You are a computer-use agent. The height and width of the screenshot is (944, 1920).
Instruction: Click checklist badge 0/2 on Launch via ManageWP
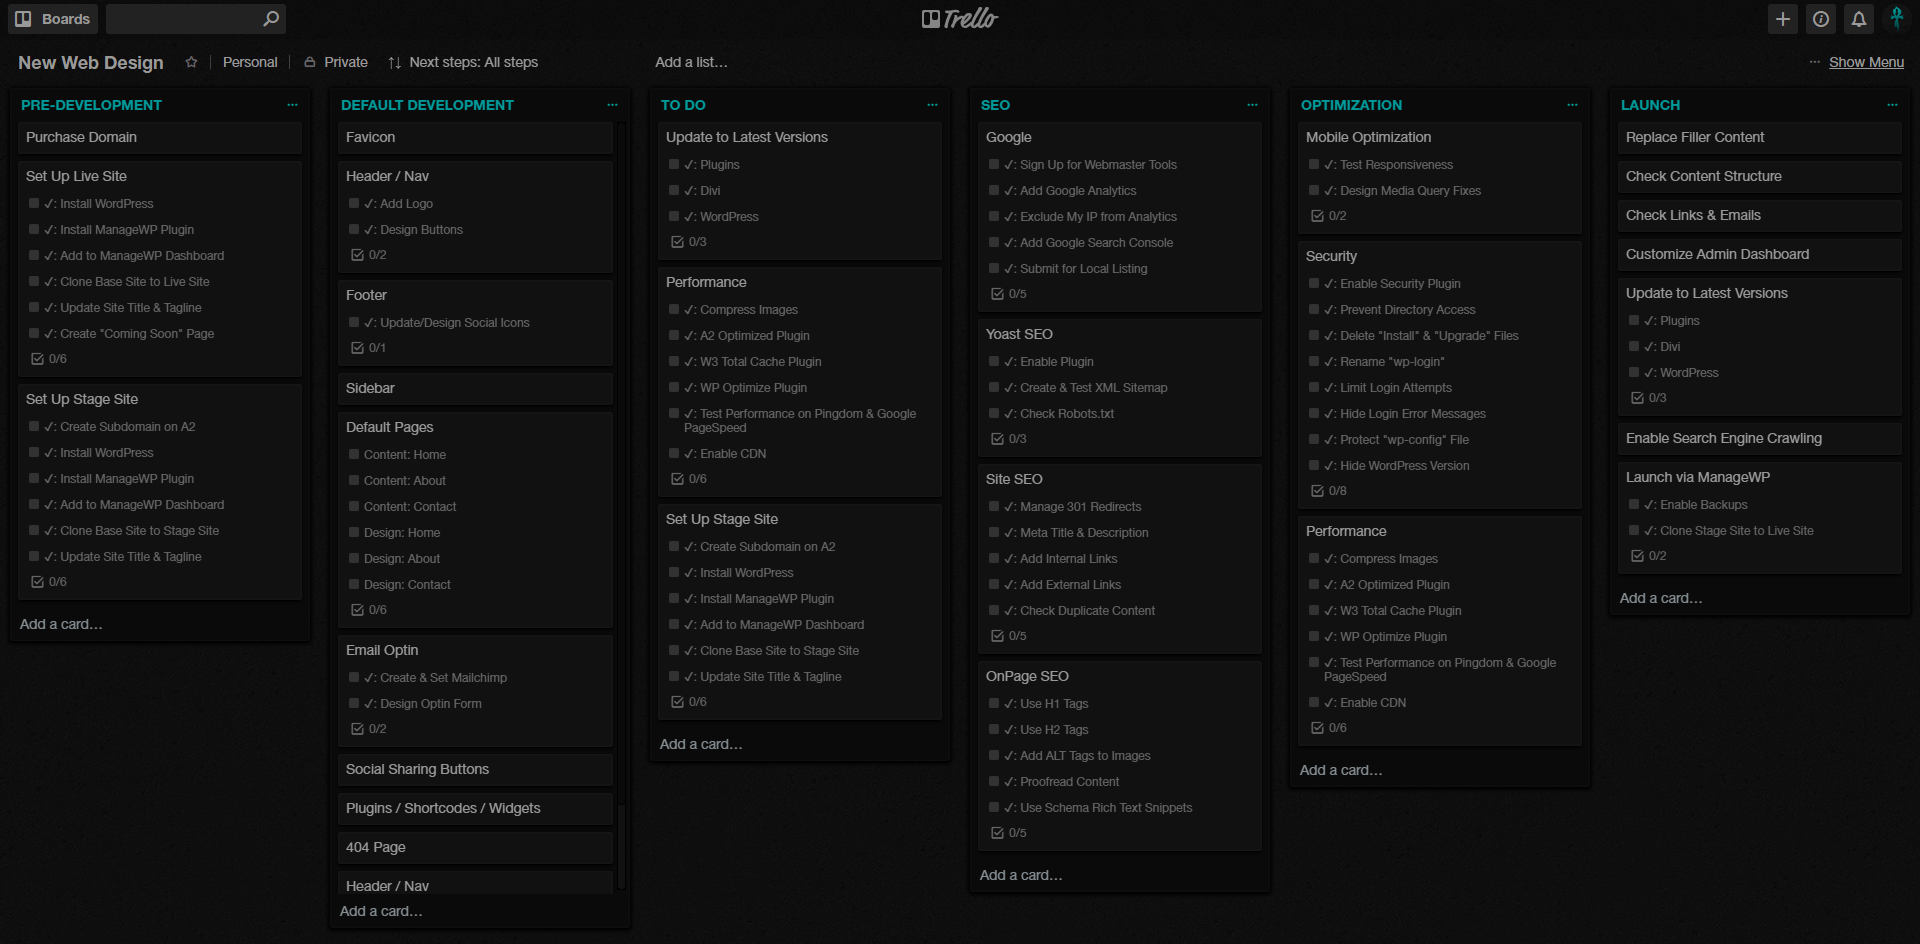tap(1649, 556)
